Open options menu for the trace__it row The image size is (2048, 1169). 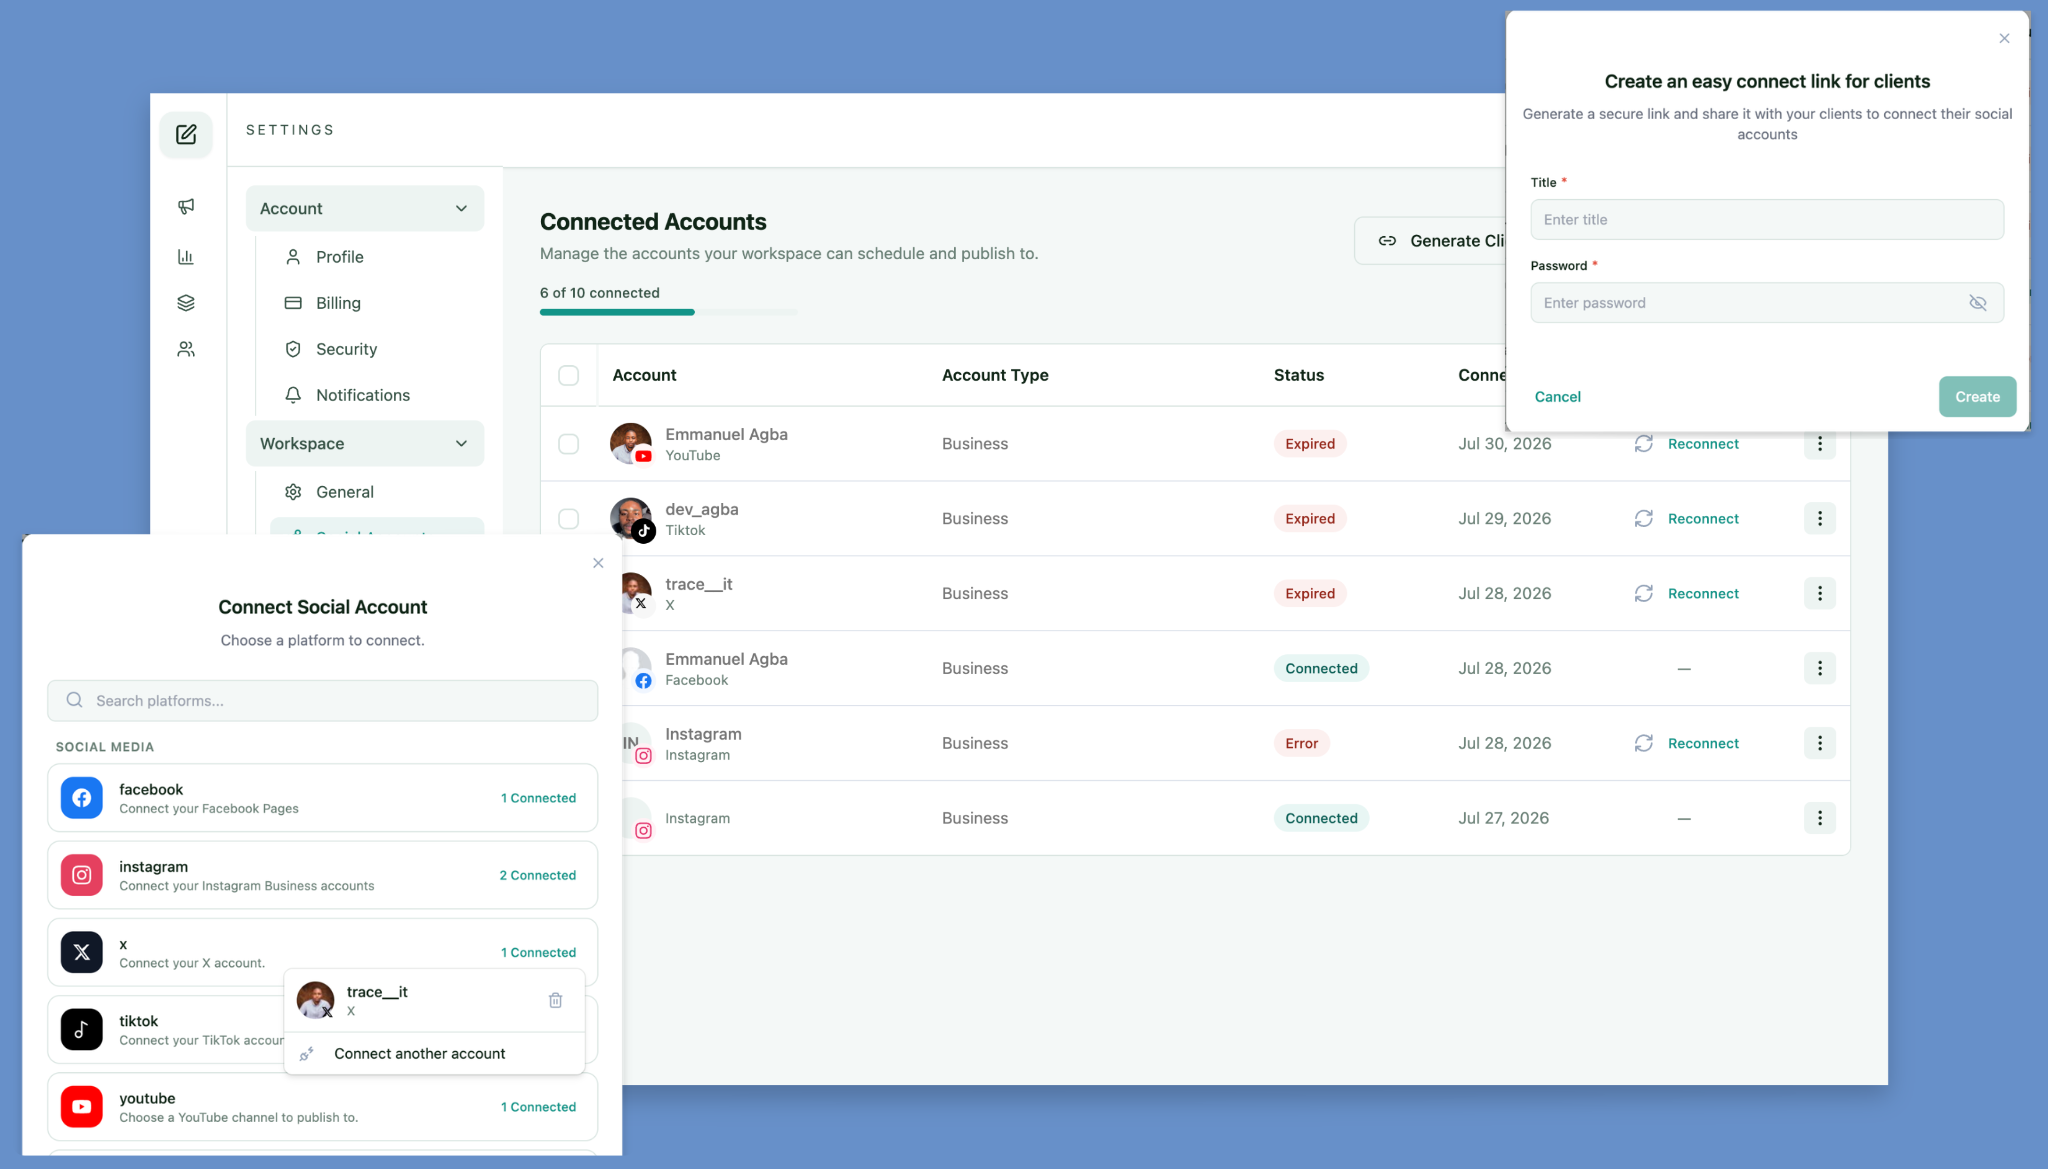[x=1820, y=594]
